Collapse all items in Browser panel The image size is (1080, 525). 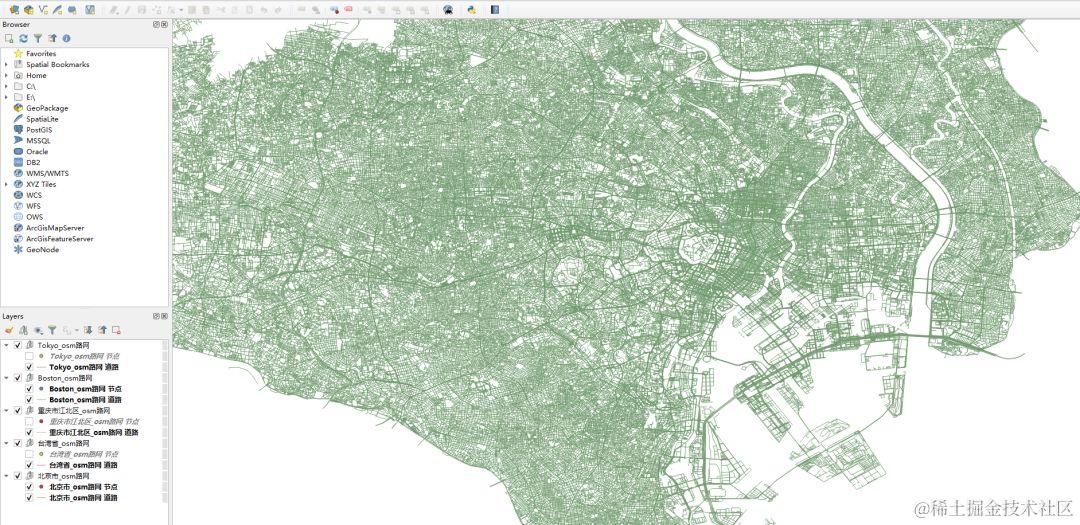coord(52,39)
